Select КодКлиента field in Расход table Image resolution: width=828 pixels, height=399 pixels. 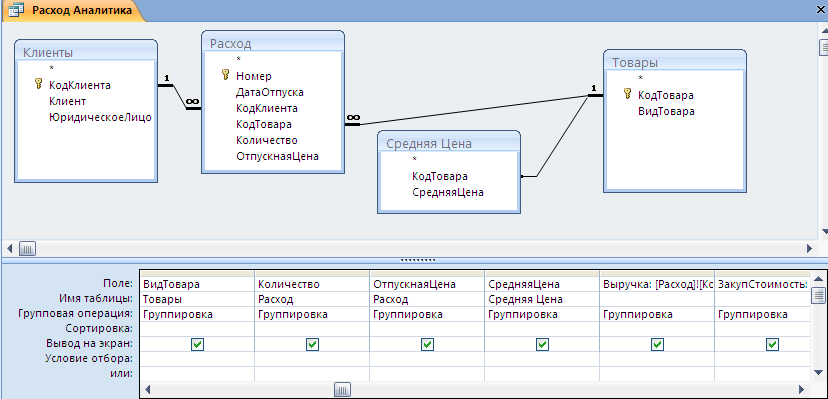click(x=267, y=108)
